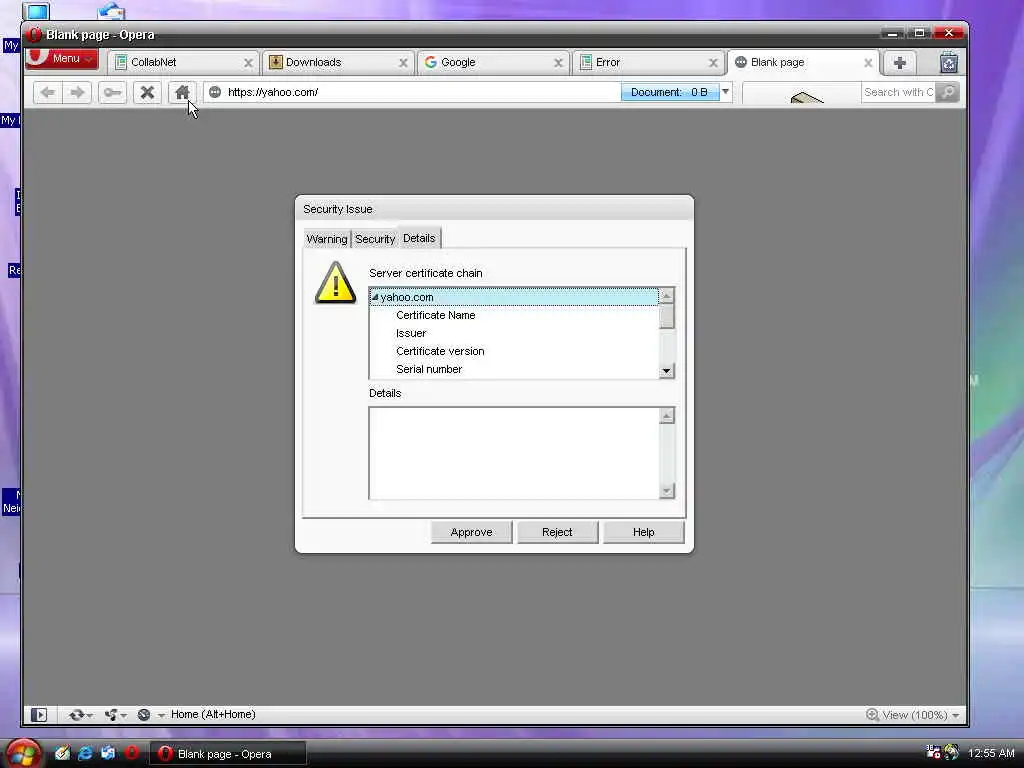The height and width of the screenshot is (768, 1024).
Task: Click the site badge icon in address bar
Action: click(215, 92)
